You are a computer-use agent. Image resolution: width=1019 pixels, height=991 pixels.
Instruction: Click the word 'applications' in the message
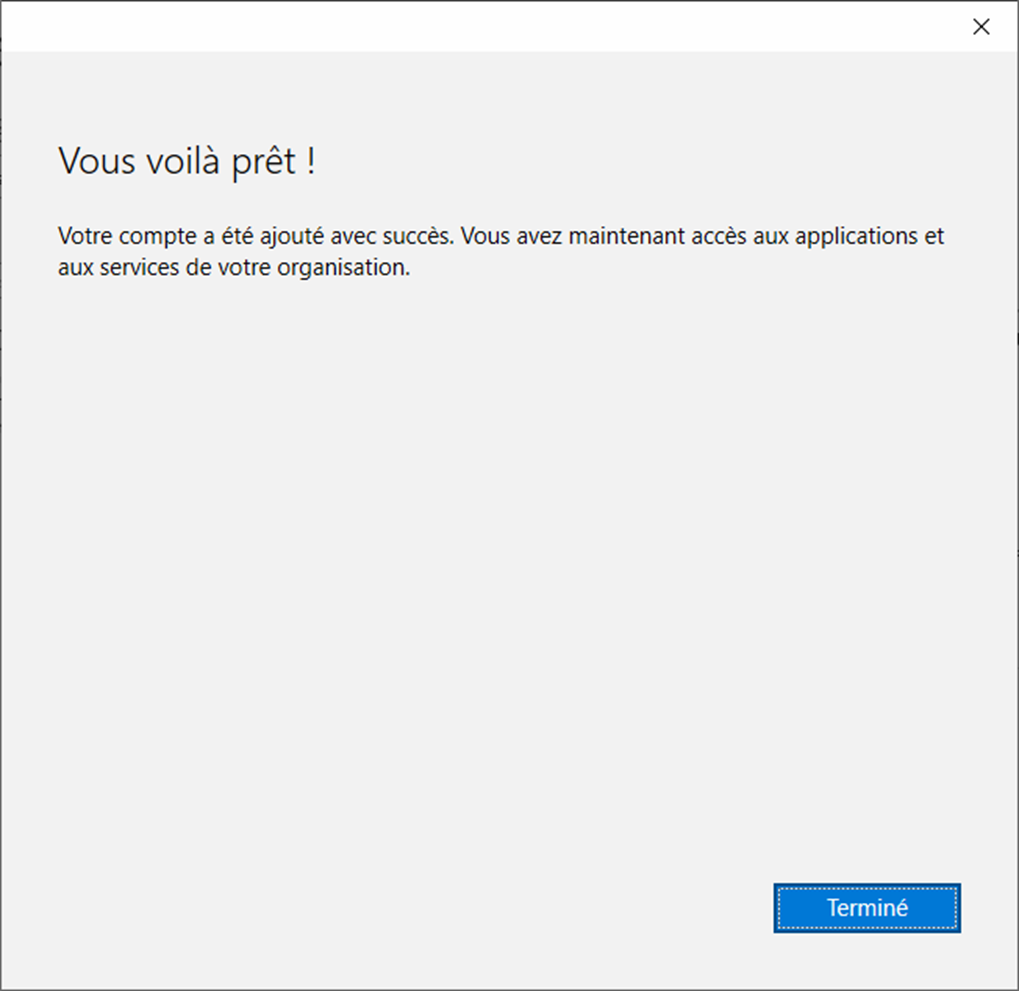point(859,238)
